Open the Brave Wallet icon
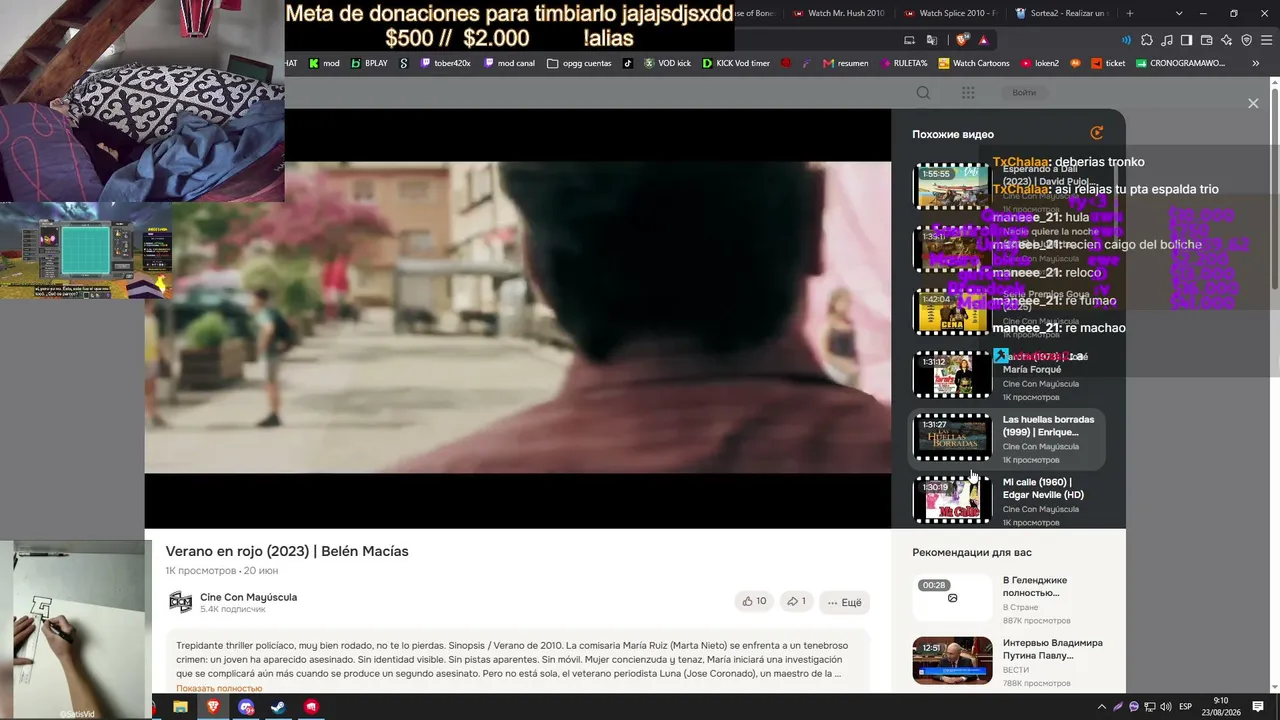Screen dimensions: 1280x720 point(1206,40)
